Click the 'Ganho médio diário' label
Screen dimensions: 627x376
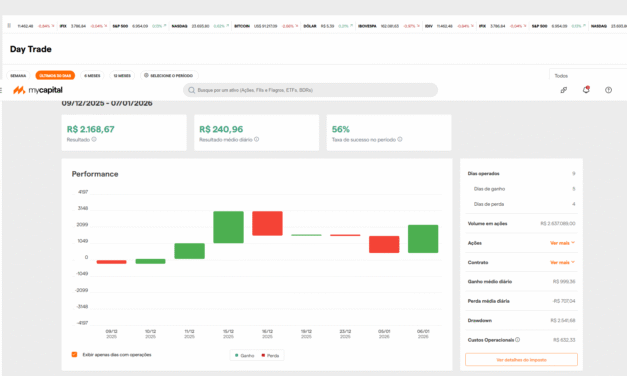tap(490, 282)
